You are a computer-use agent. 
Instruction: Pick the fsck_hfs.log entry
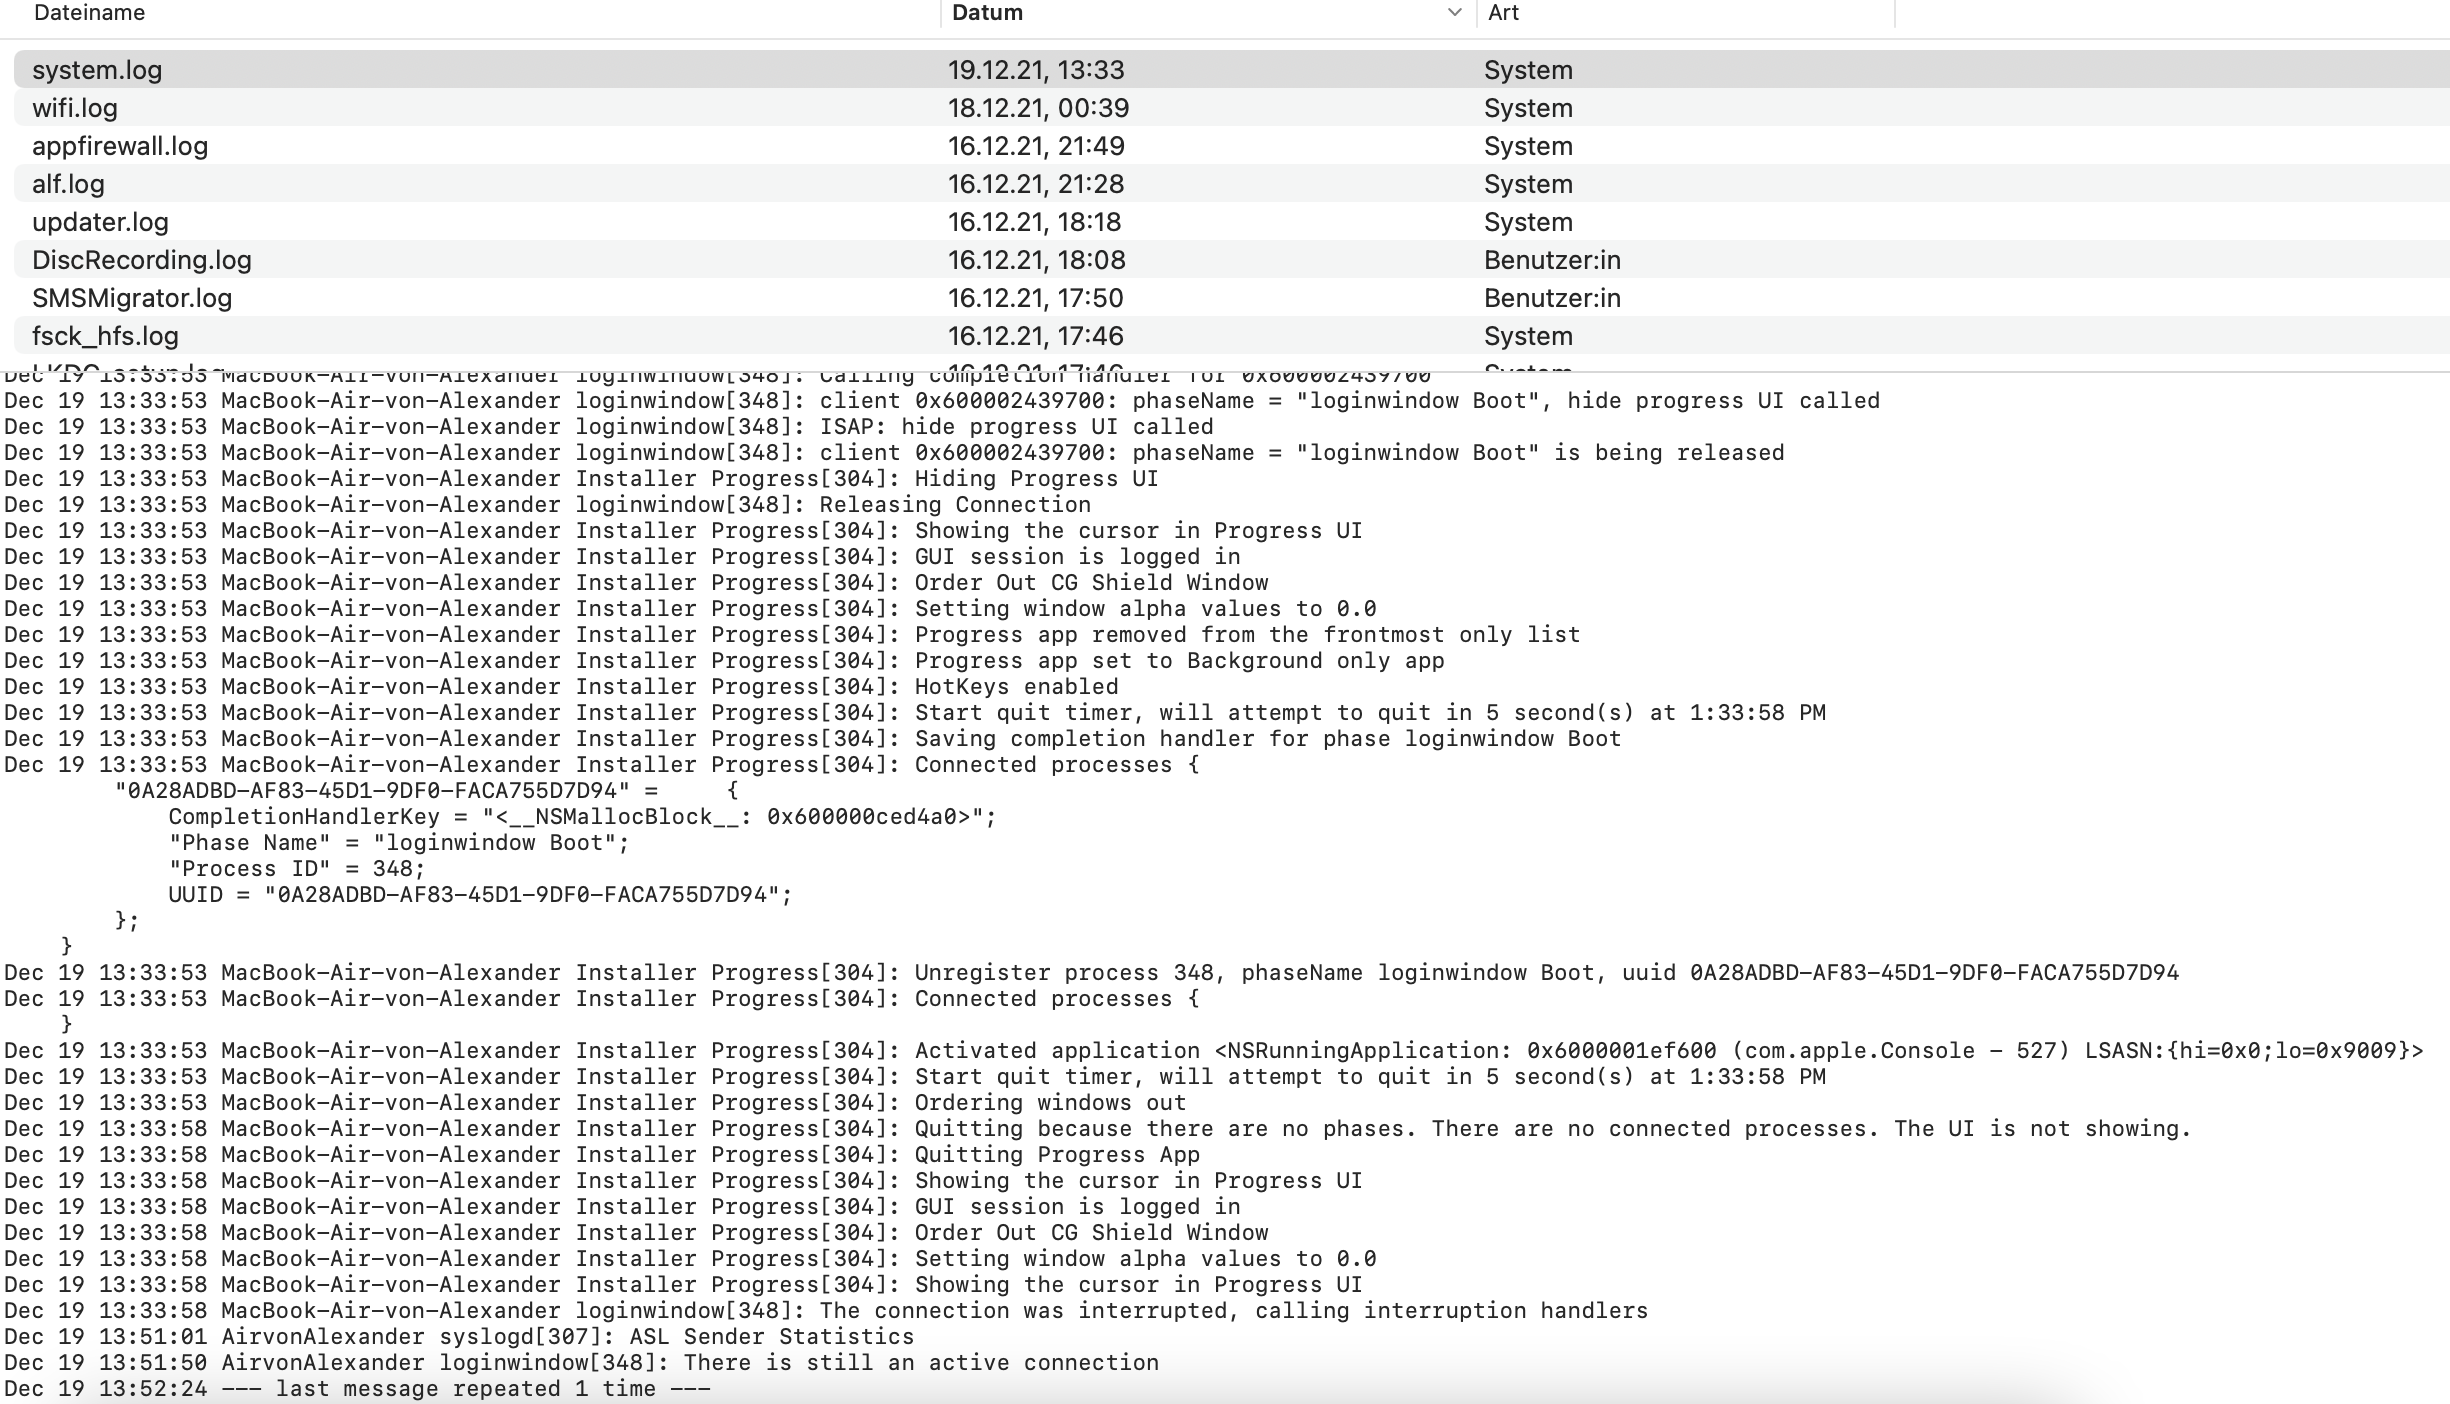tap(105, 336)
